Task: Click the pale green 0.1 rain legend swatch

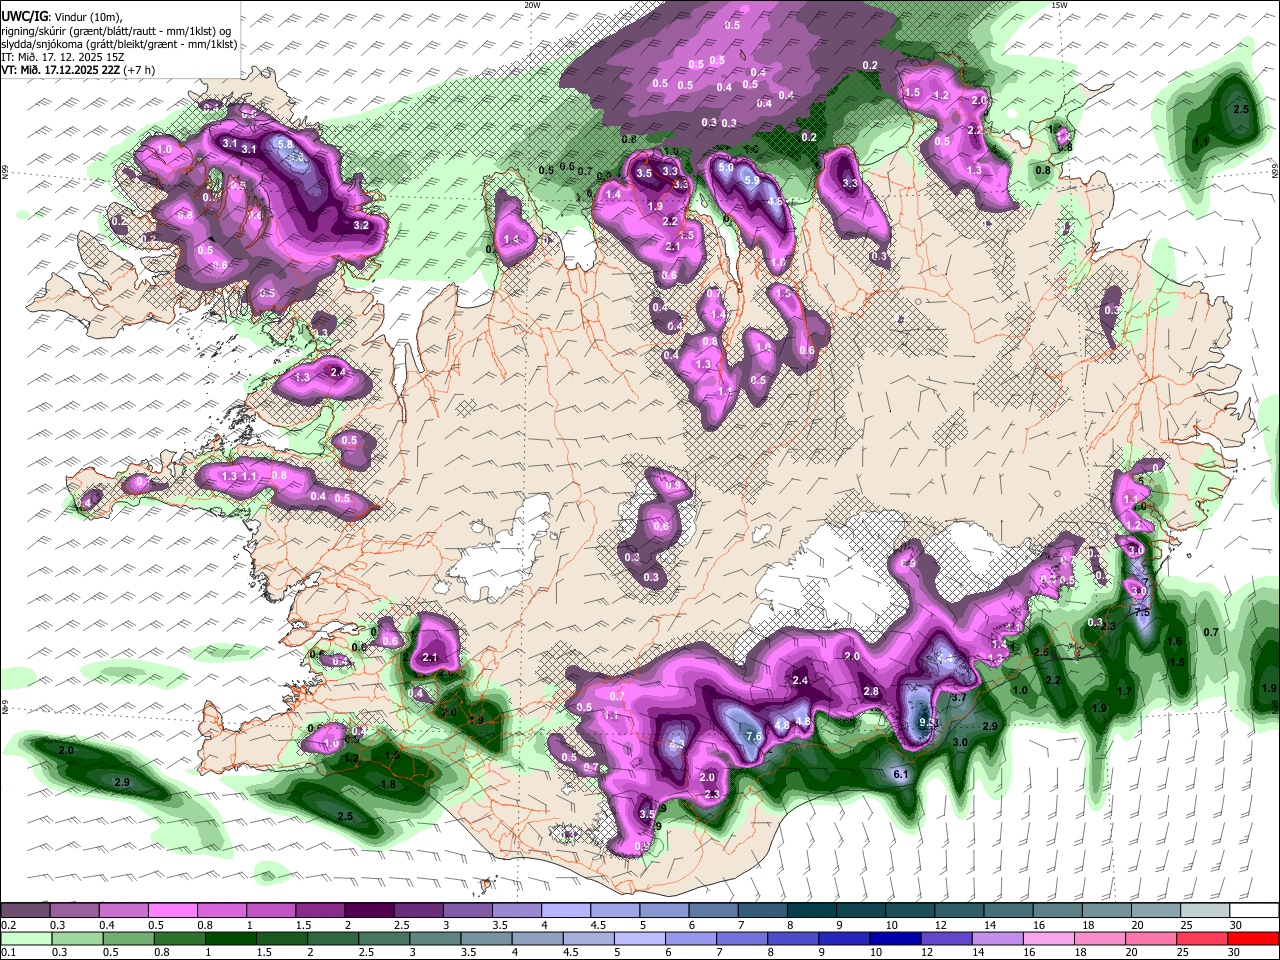Action: click(25, 938)
